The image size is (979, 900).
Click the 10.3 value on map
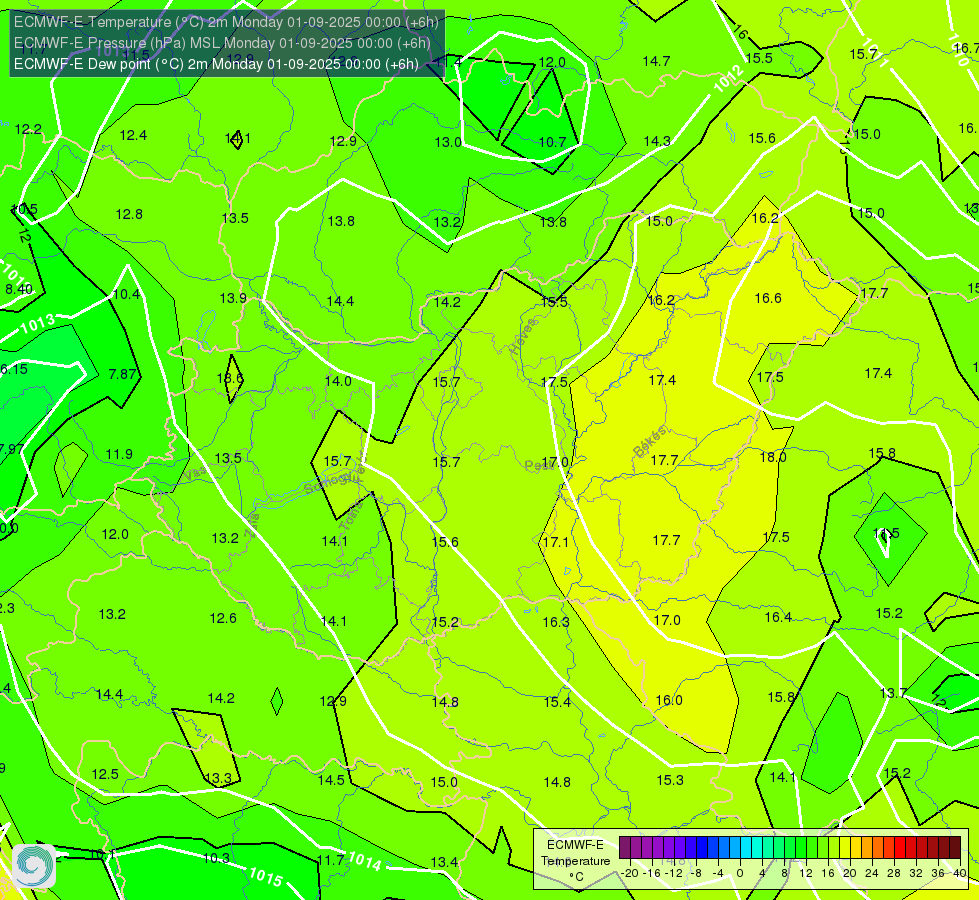pyautogui.click(x=216, y=858)
